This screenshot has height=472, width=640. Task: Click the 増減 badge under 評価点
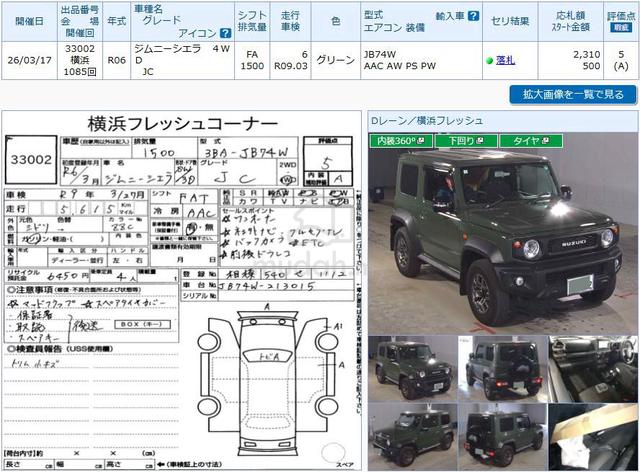(621, 27)
